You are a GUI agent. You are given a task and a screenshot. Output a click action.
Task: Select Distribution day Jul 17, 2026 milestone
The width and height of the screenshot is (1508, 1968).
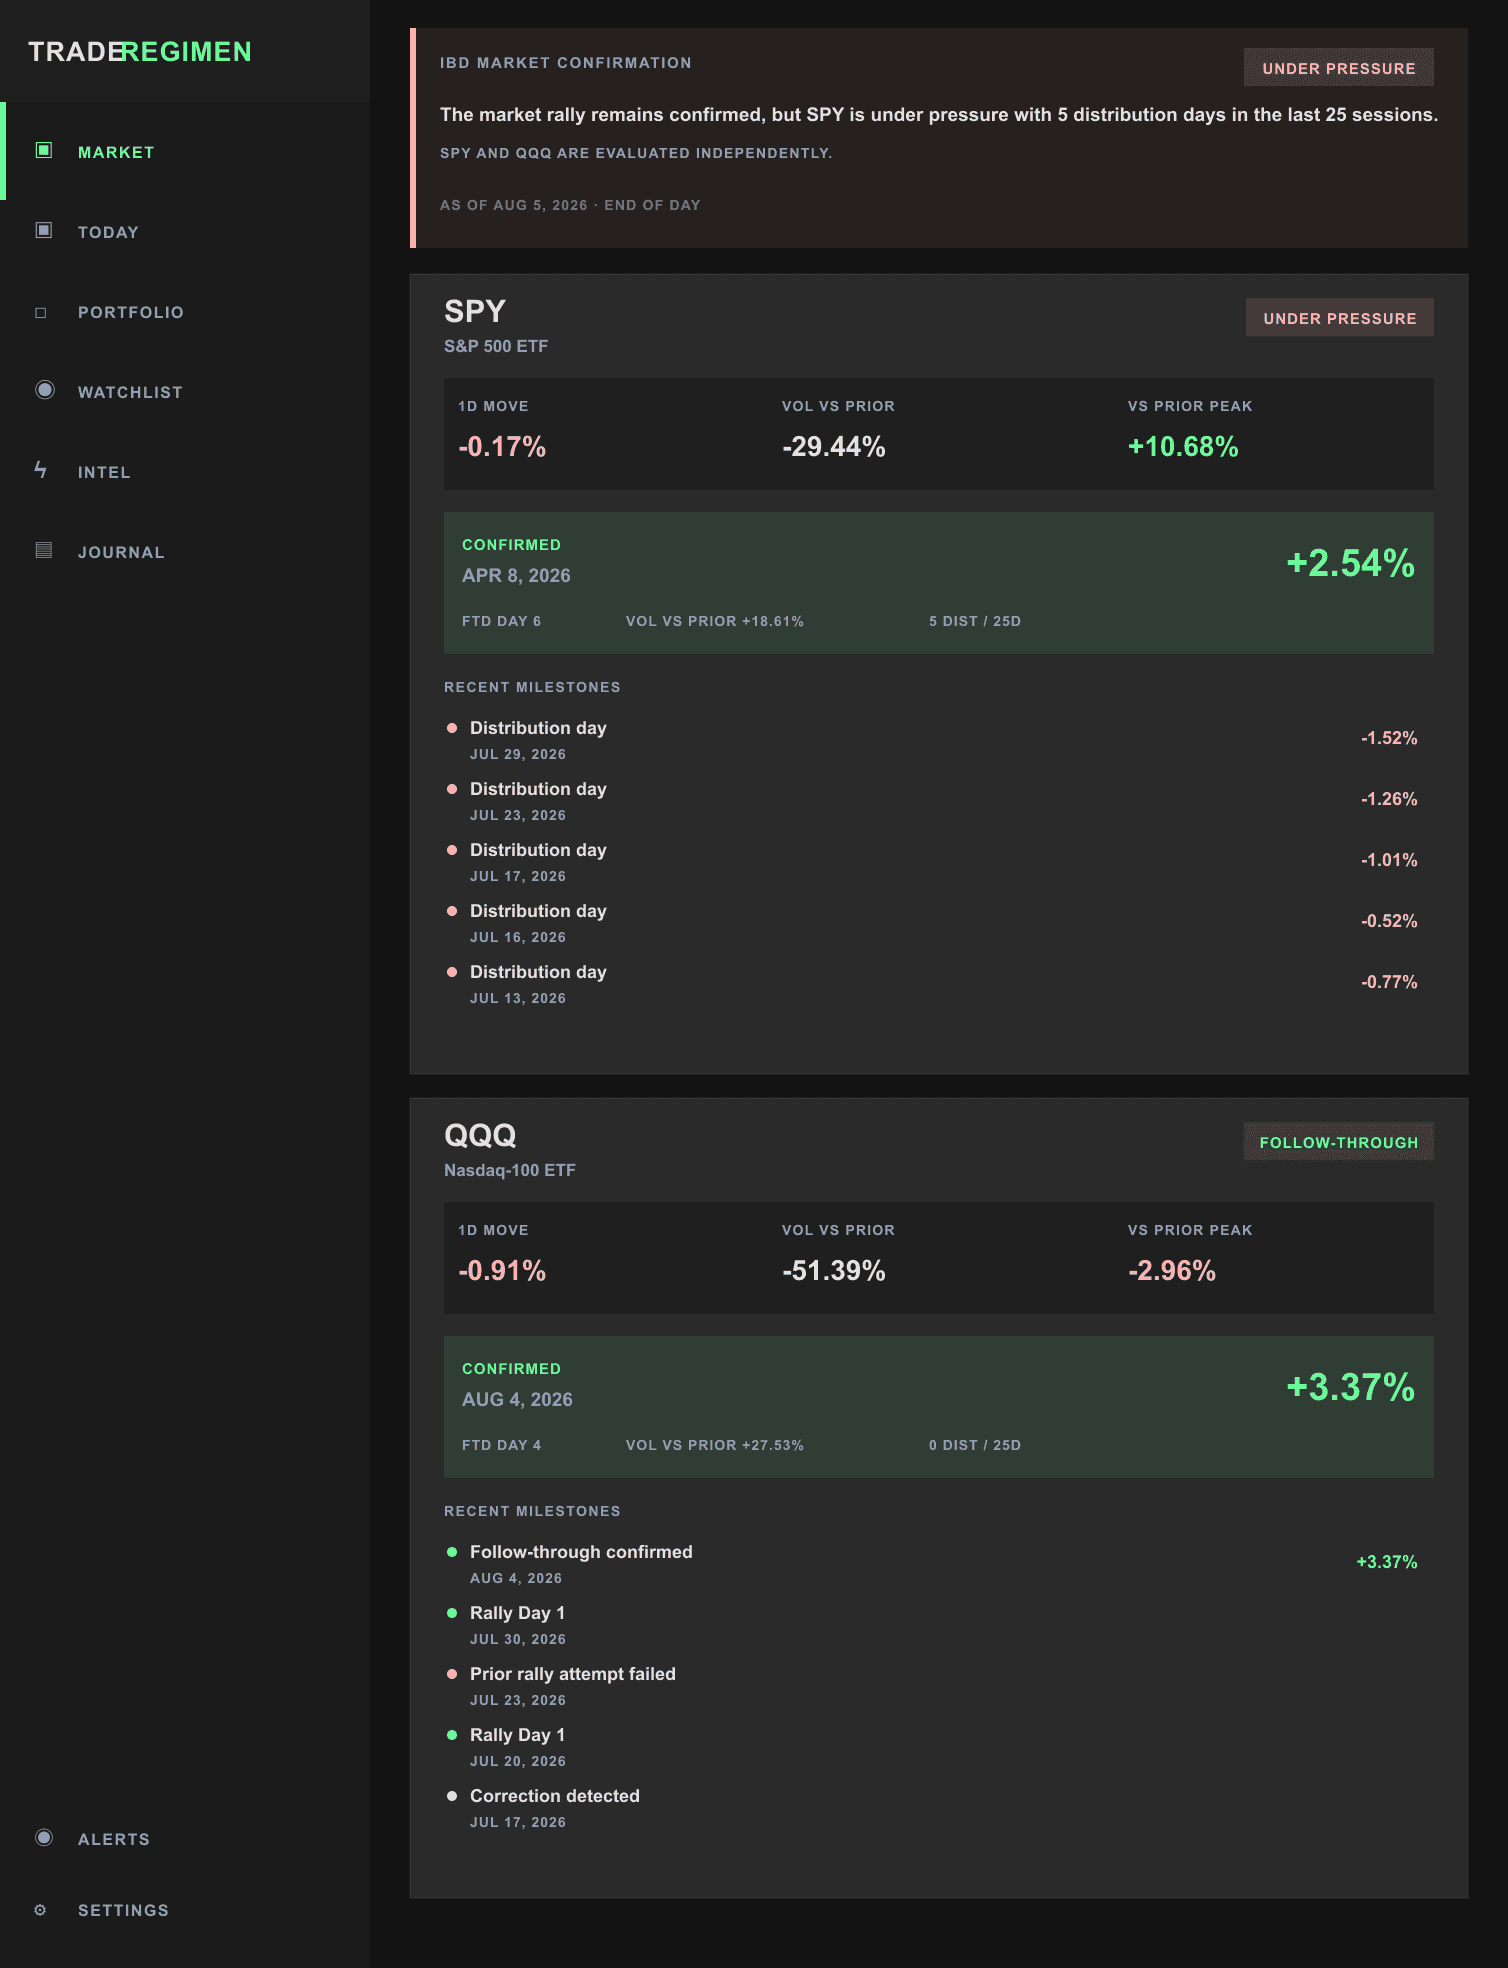pos(932,861)
